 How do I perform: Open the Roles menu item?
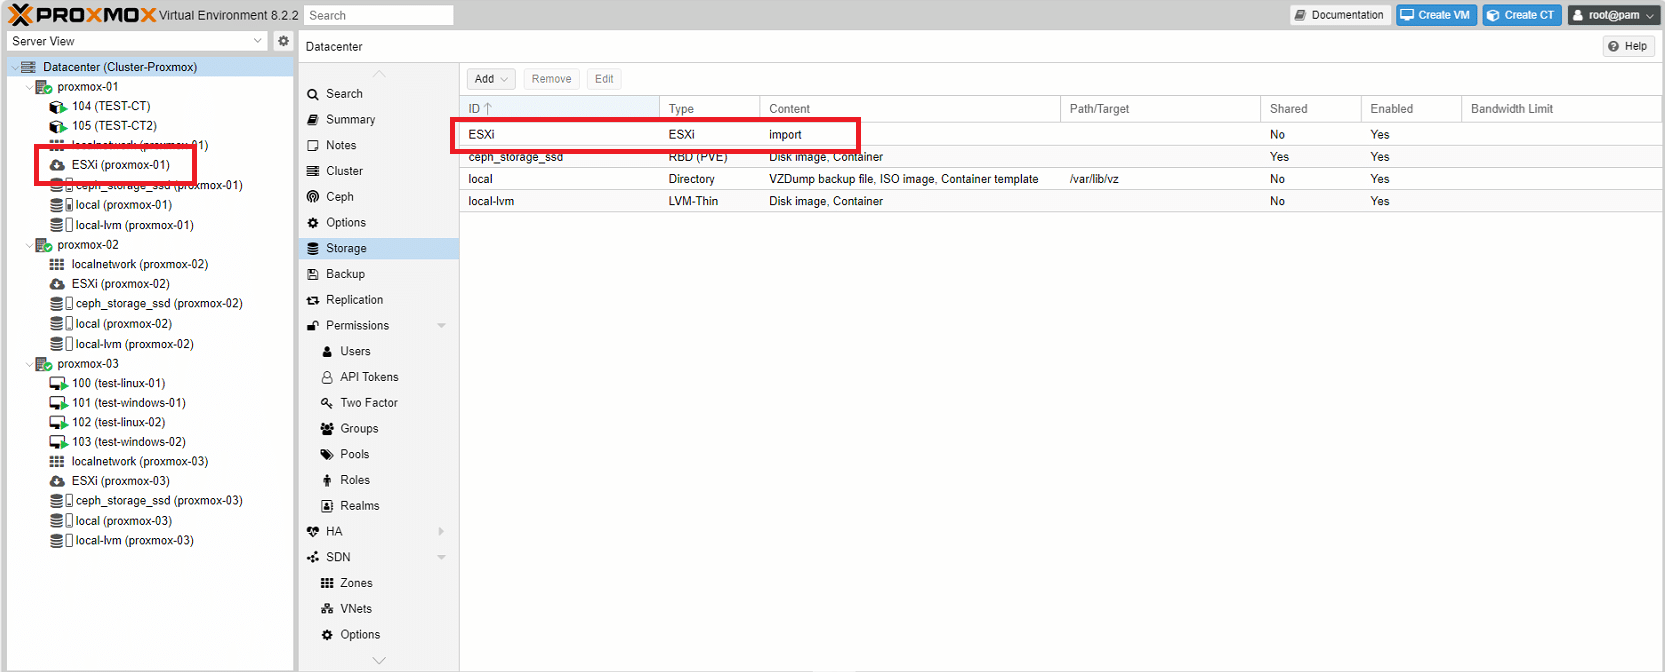[379, 480]
